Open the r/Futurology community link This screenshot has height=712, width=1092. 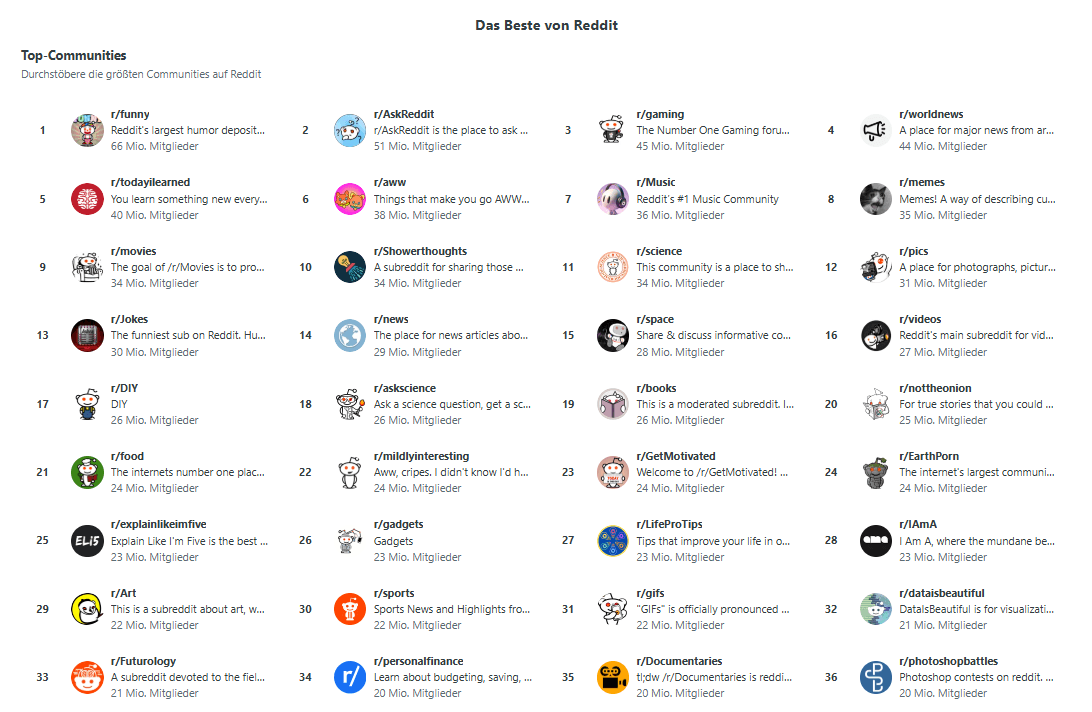click(143, 661)
